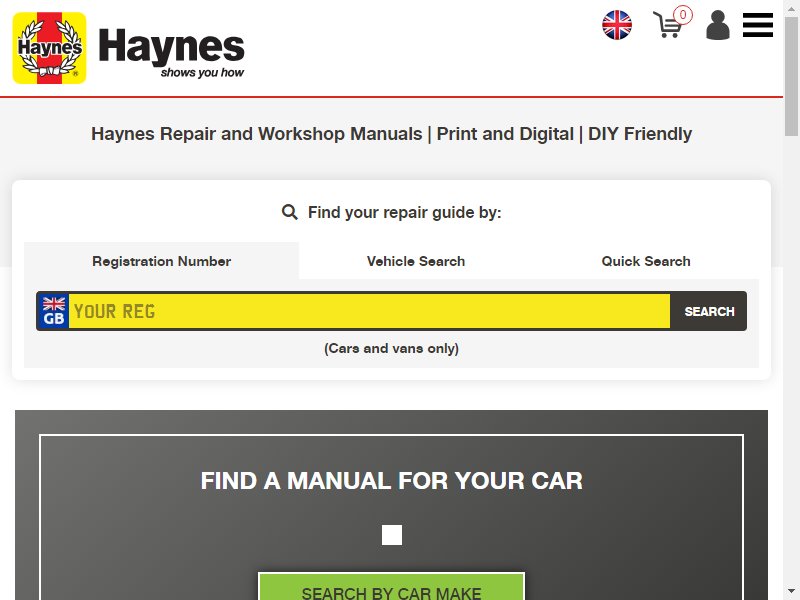Click the GB flag badge on registration plate

click(54, 311)
